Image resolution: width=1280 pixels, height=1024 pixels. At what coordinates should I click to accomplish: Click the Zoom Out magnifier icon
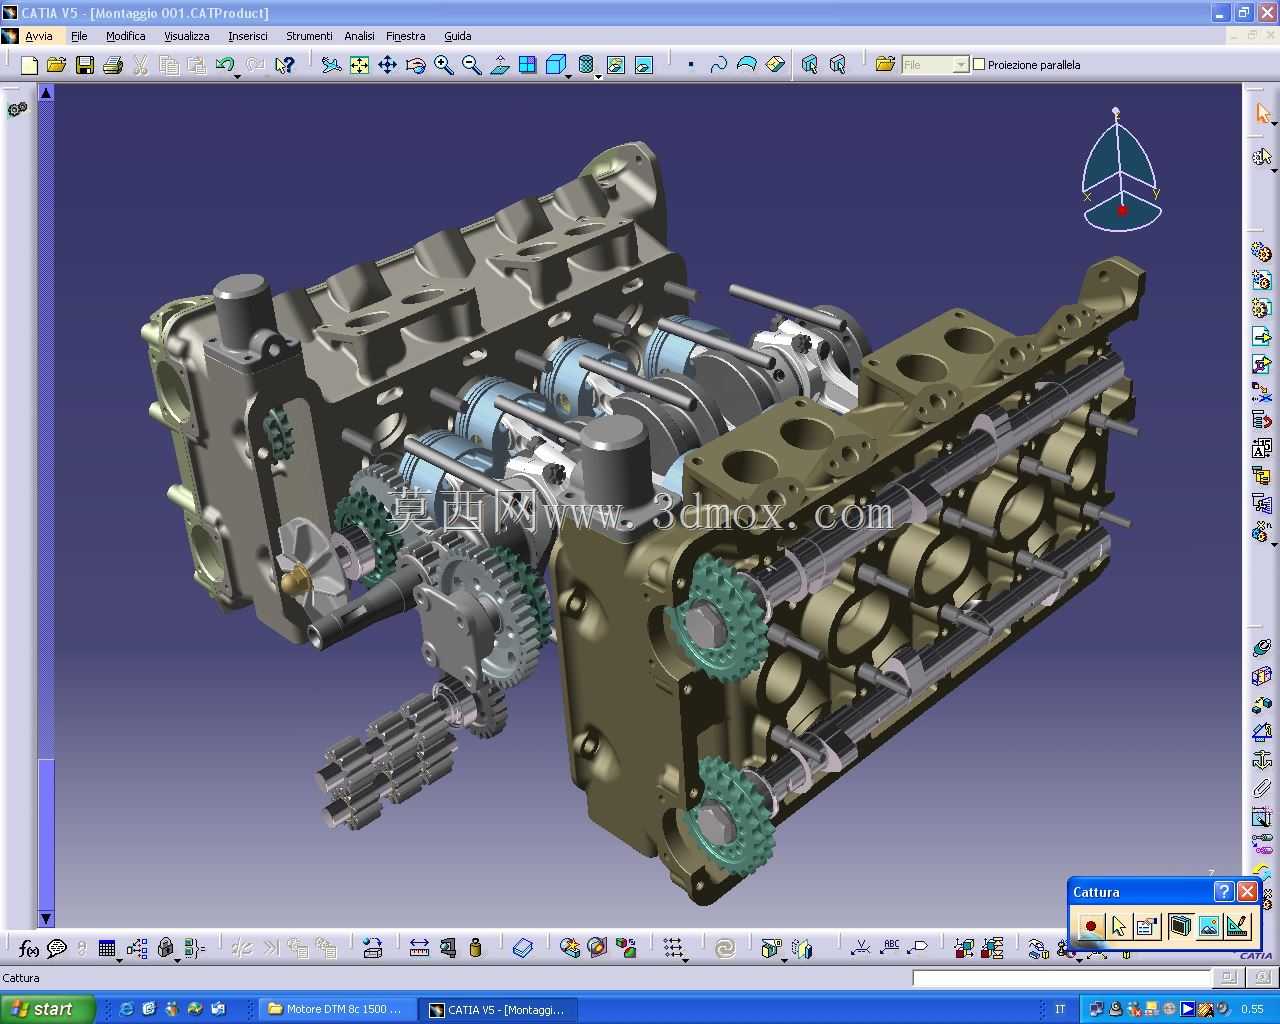click(471, 65)
